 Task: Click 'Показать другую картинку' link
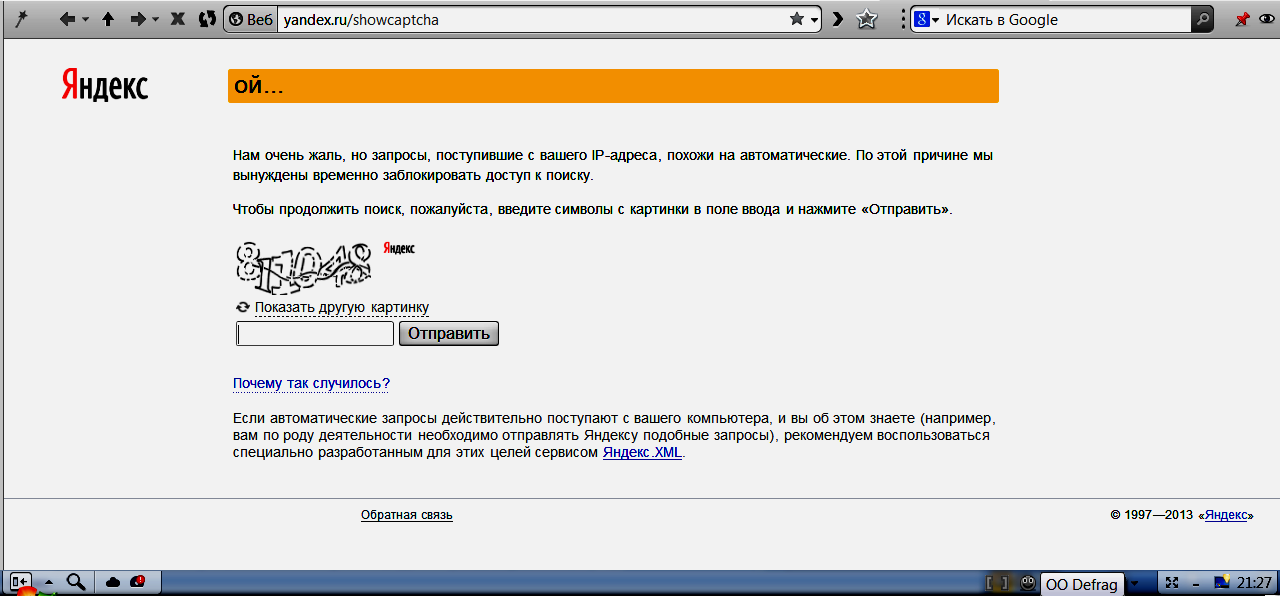click(x=342, y=308)
